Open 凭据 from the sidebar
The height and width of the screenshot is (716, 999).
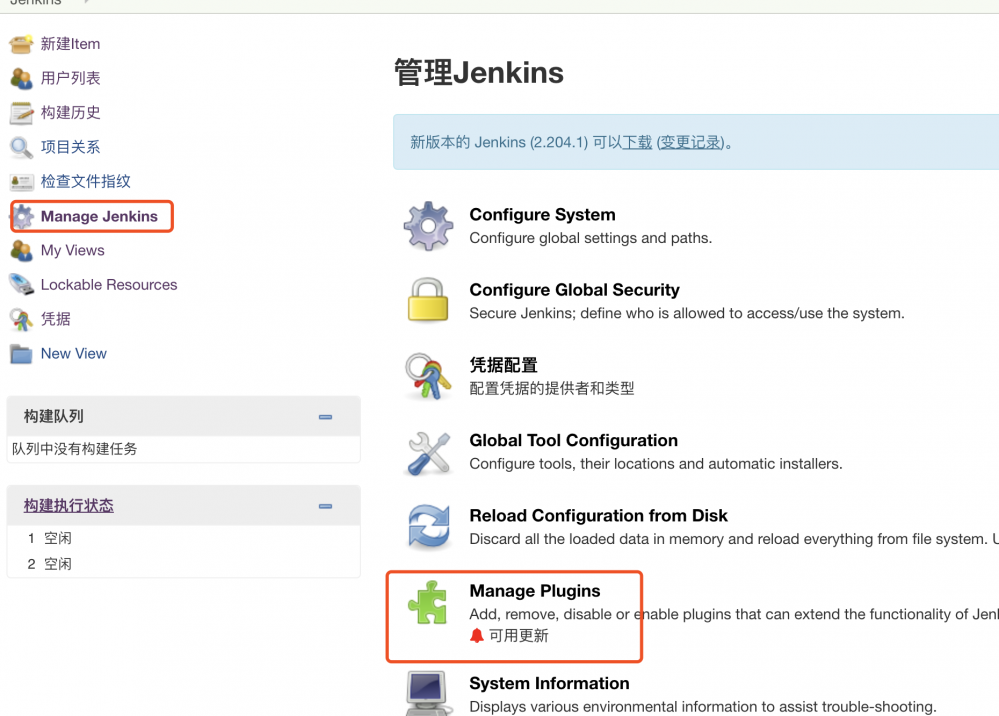coord(54,318)
